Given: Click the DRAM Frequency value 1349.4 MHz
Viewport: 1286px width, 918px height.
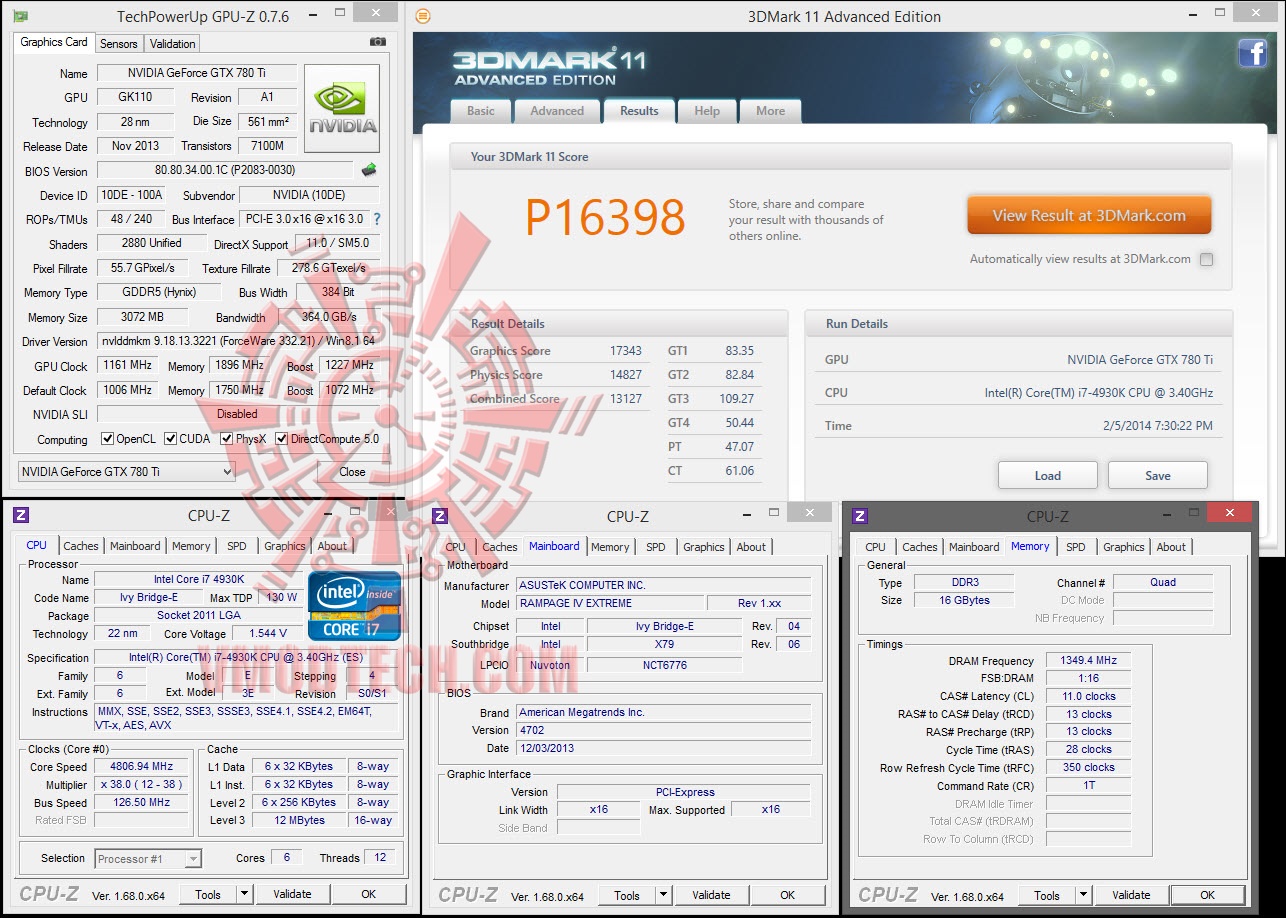Looking at the screenshot, I should click(x=1088, y=661).
